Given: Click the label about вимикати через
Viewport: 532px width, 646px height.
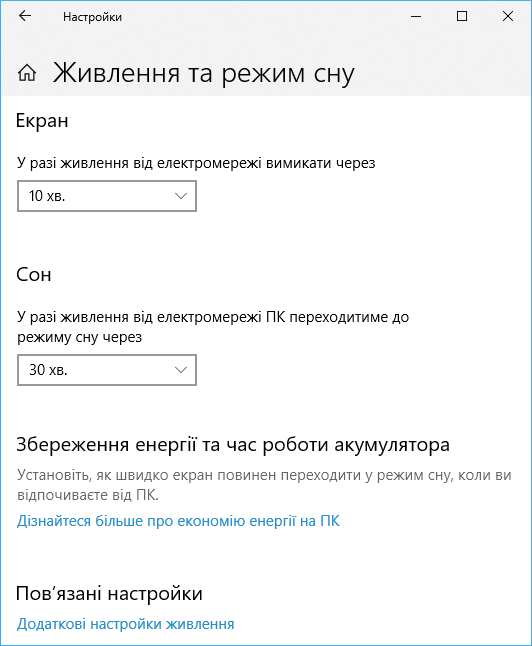Looking at the screenshot, I should click(x=196, y=164).
